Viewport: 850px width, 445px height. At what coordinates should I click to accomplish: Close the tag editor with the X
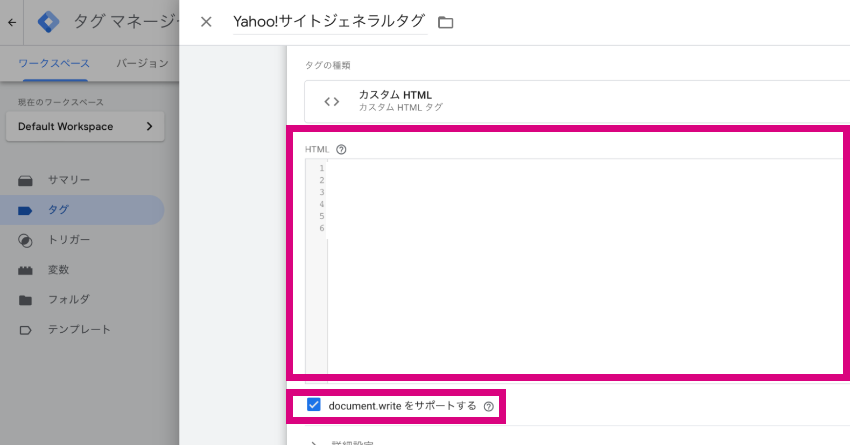[206, 22]
